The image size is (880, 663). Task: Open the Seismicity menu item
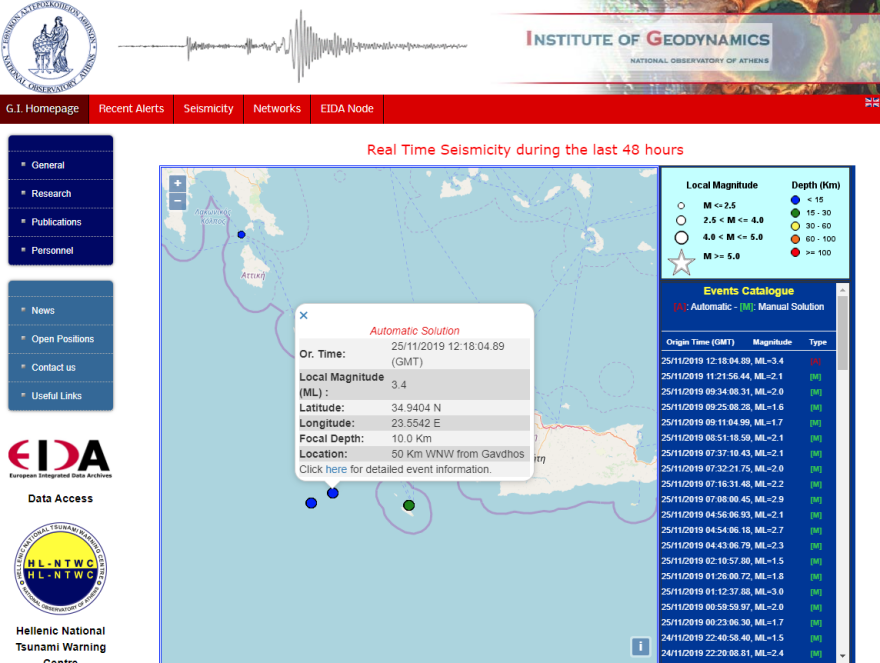[x=208, y=109]
